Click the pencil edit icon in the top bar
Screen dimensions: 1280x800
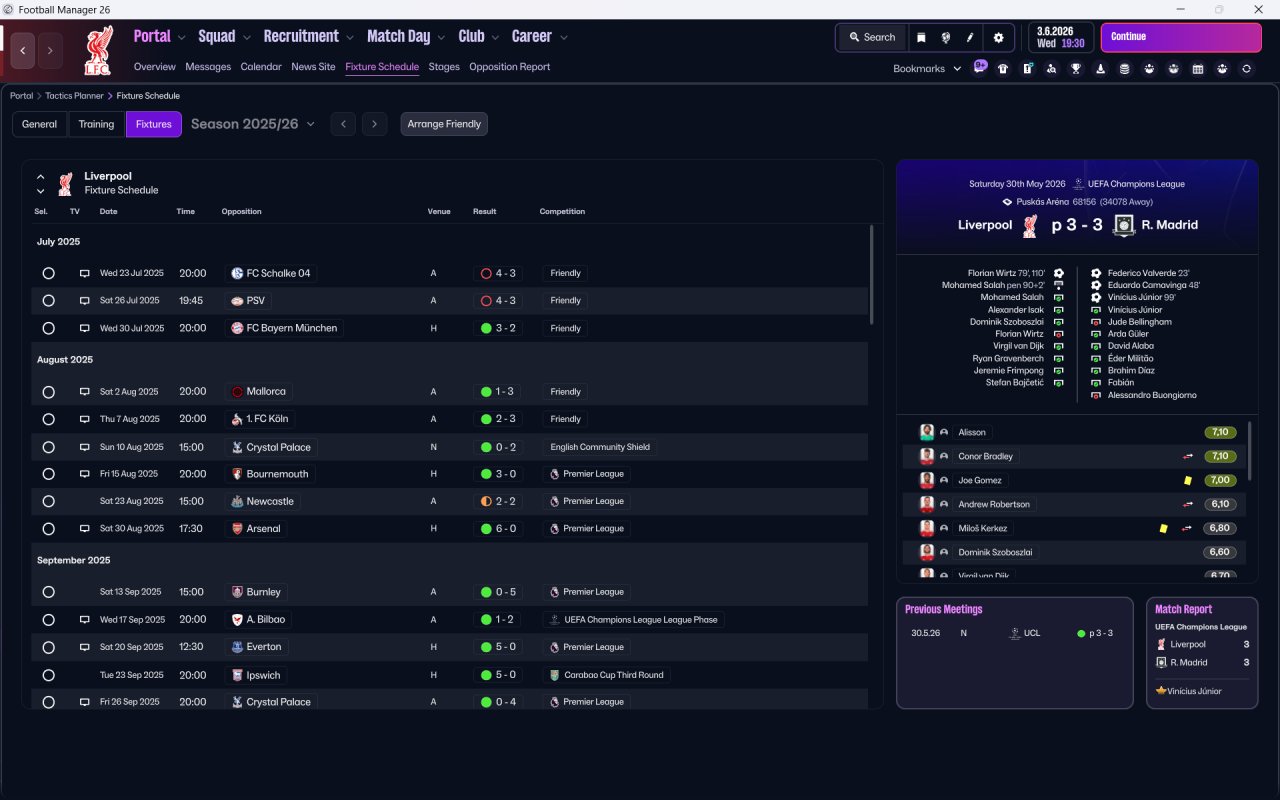click(970, 37)
